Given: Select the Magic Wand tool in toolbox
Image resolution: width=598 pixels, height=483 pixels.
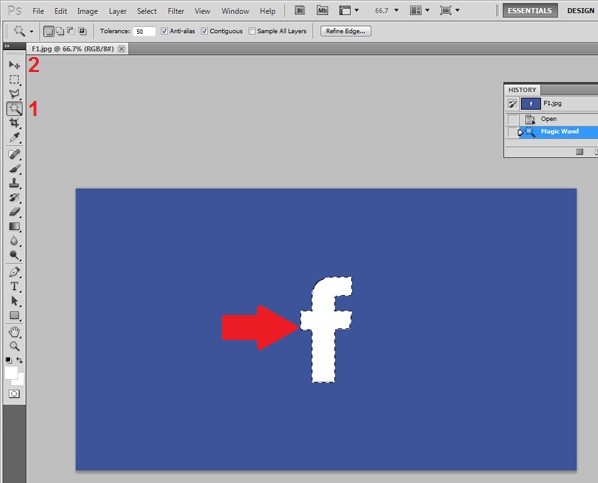Looking at the screenshot, I should click(x=14, y=109).
